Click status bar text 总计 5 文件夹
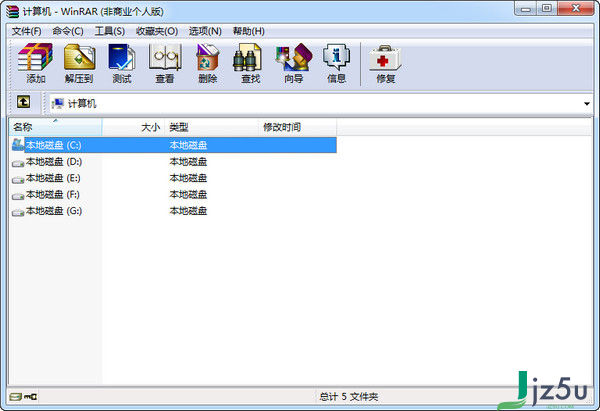Image resolution: width=600 pixels, height=411 pixels. [x=349, y=397]
